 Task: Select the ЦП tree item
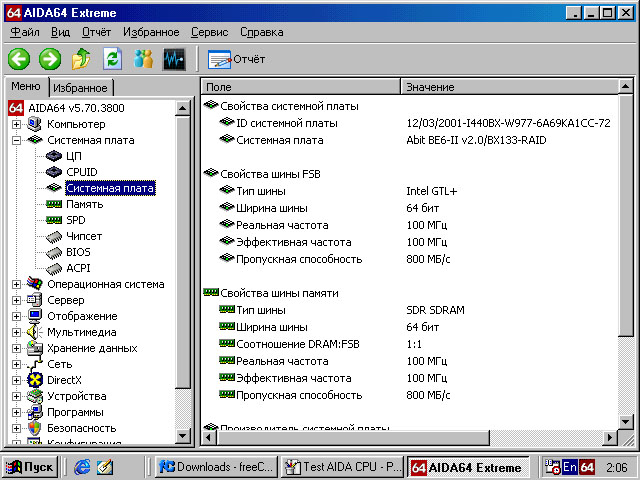(74, 156)
